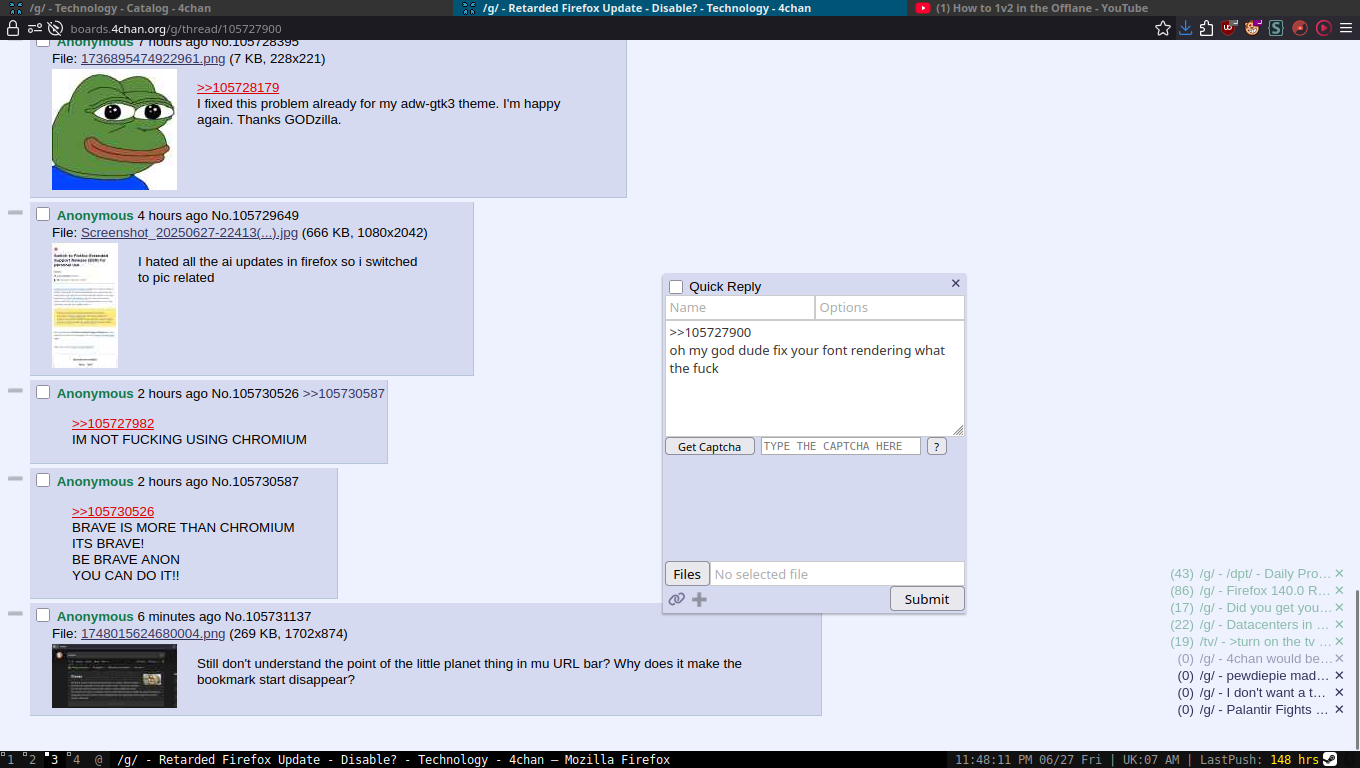Remove '4chan would be' thread from watcher

click(x=1339, y=659)
